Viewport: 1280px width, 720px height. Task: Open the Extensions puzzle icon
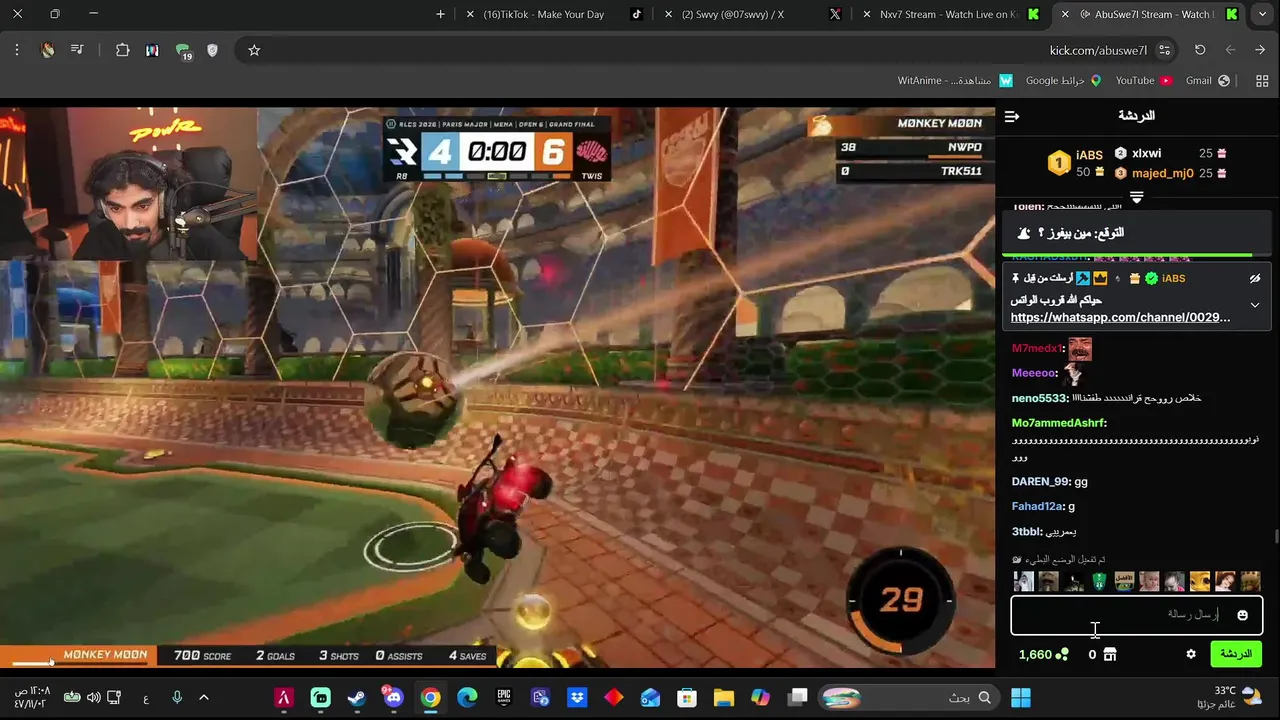coord(122,50)
